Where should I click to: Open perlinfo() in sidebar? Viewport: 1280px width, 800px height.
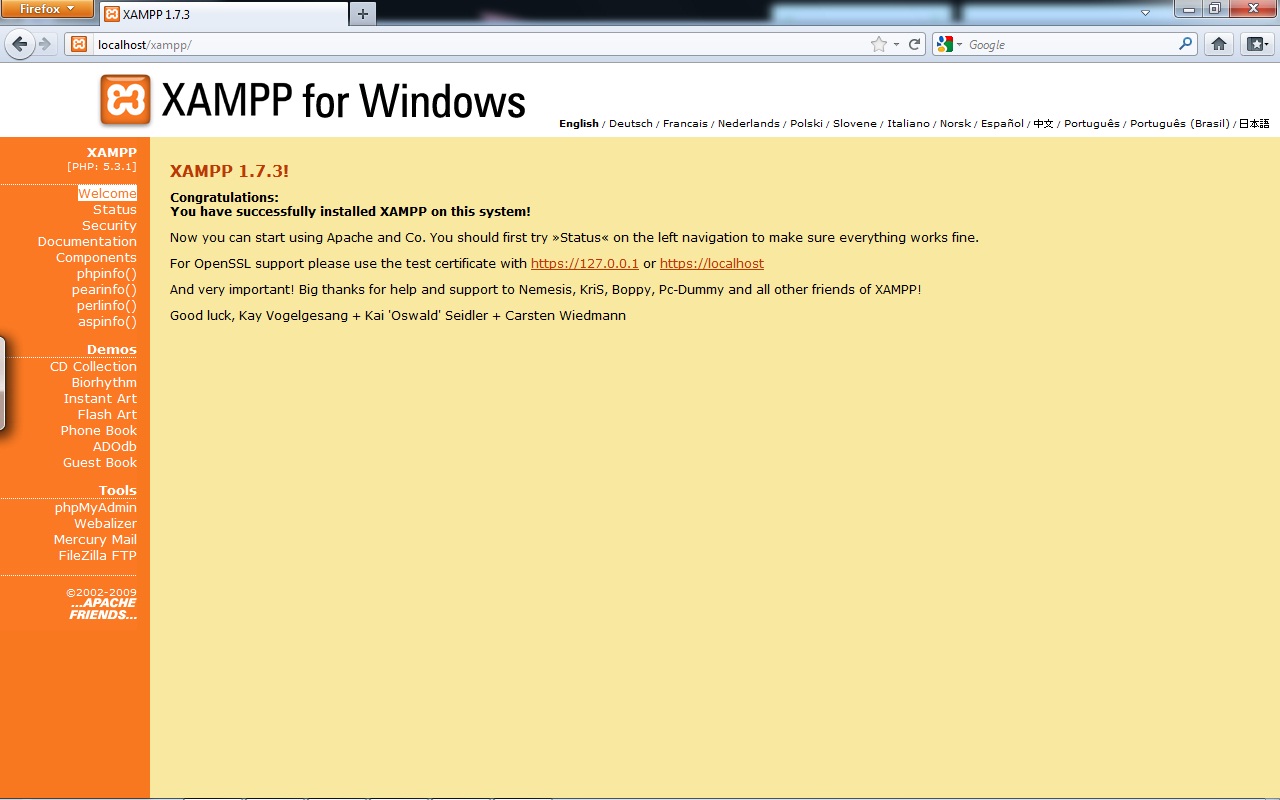(x=106, y=305)
